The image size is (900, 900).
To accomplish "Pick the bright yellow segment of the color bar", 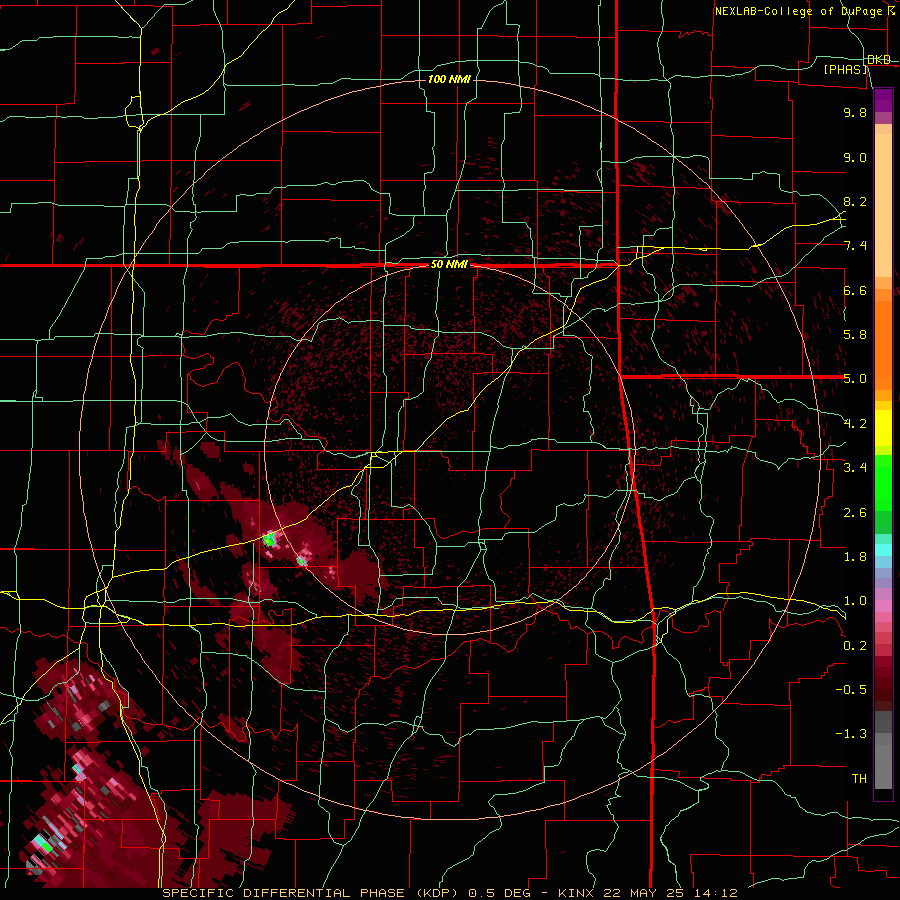I will point(883,428).
